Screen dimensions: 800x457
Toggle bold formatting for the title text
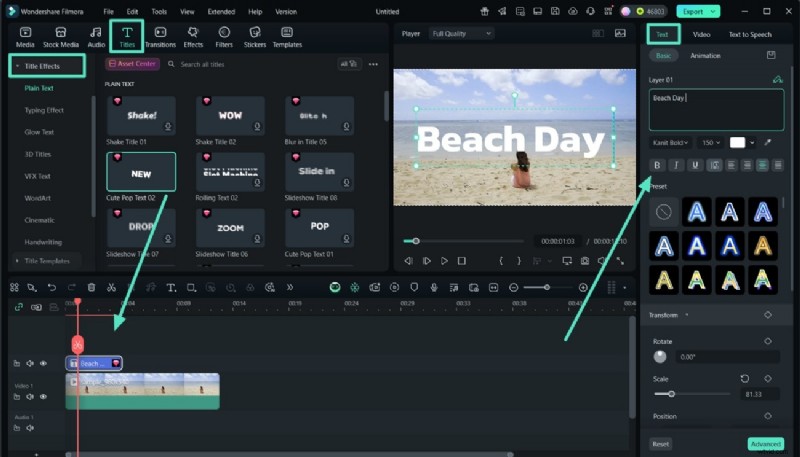coord(658,165)
